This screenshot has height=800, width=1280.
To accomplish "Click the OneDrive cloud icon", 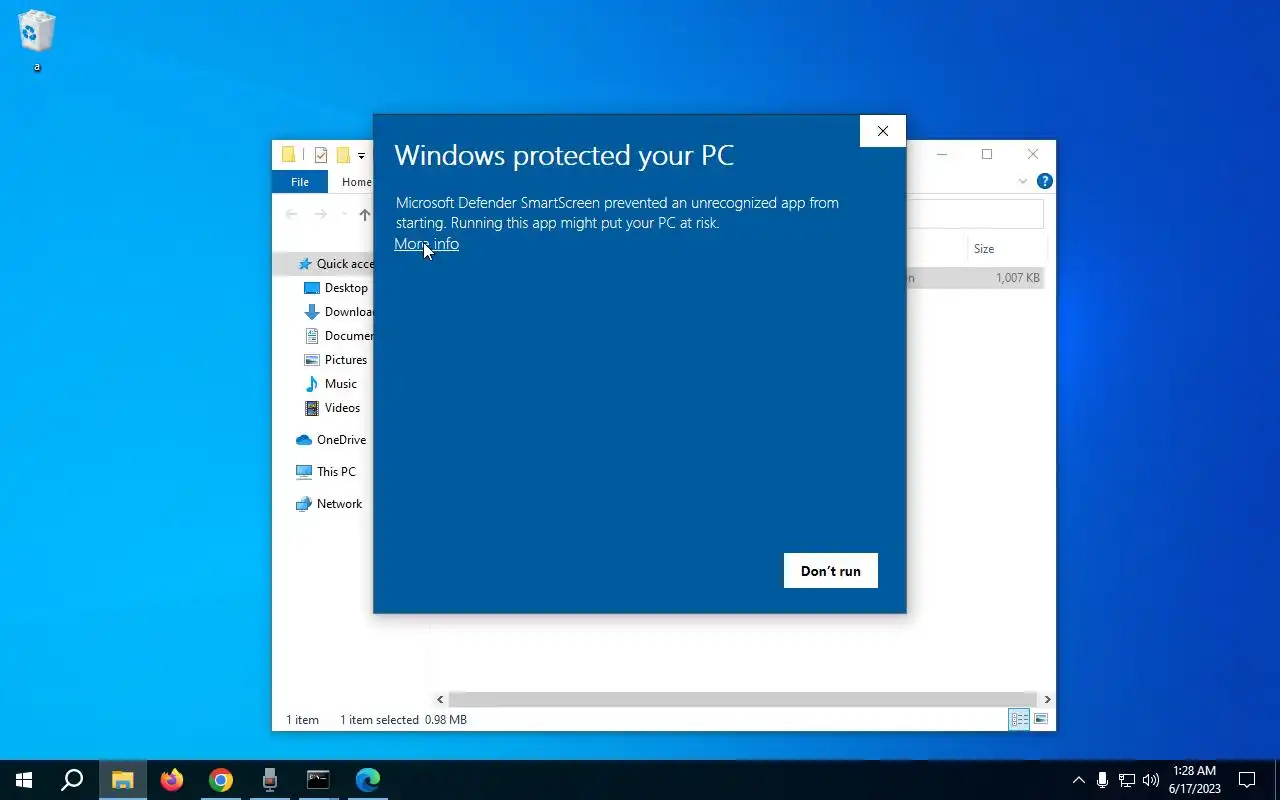I will click(x=304, y=440).
